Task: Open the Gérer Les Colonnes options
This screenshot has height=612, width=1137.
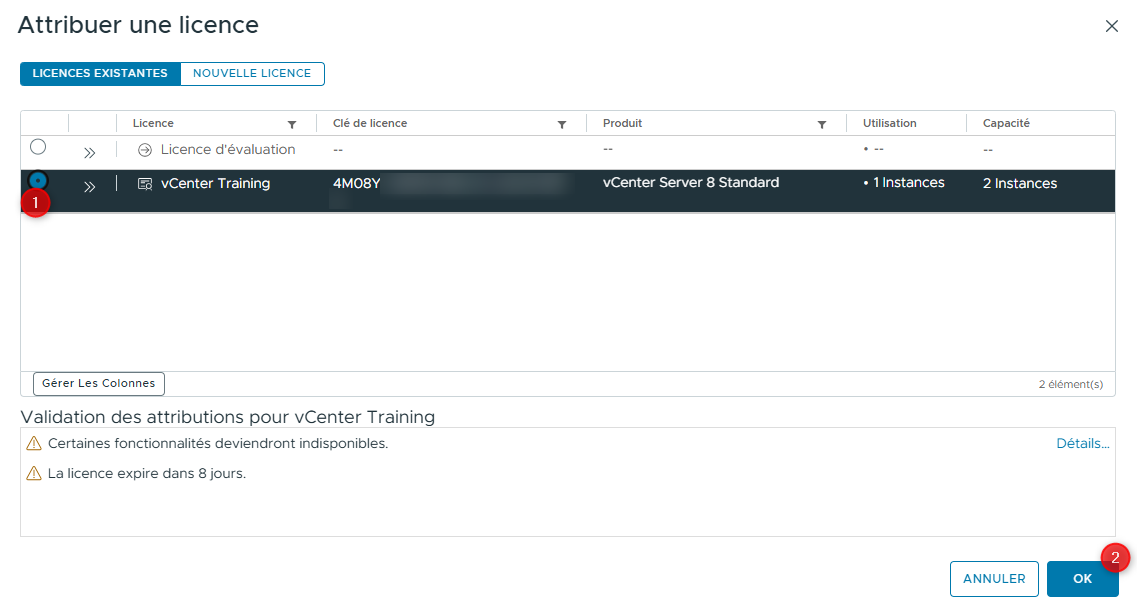Action: 99,384
